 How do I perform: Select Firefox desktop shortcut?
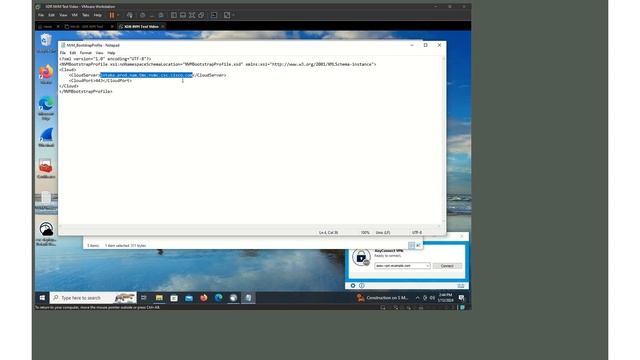point(46,74)
